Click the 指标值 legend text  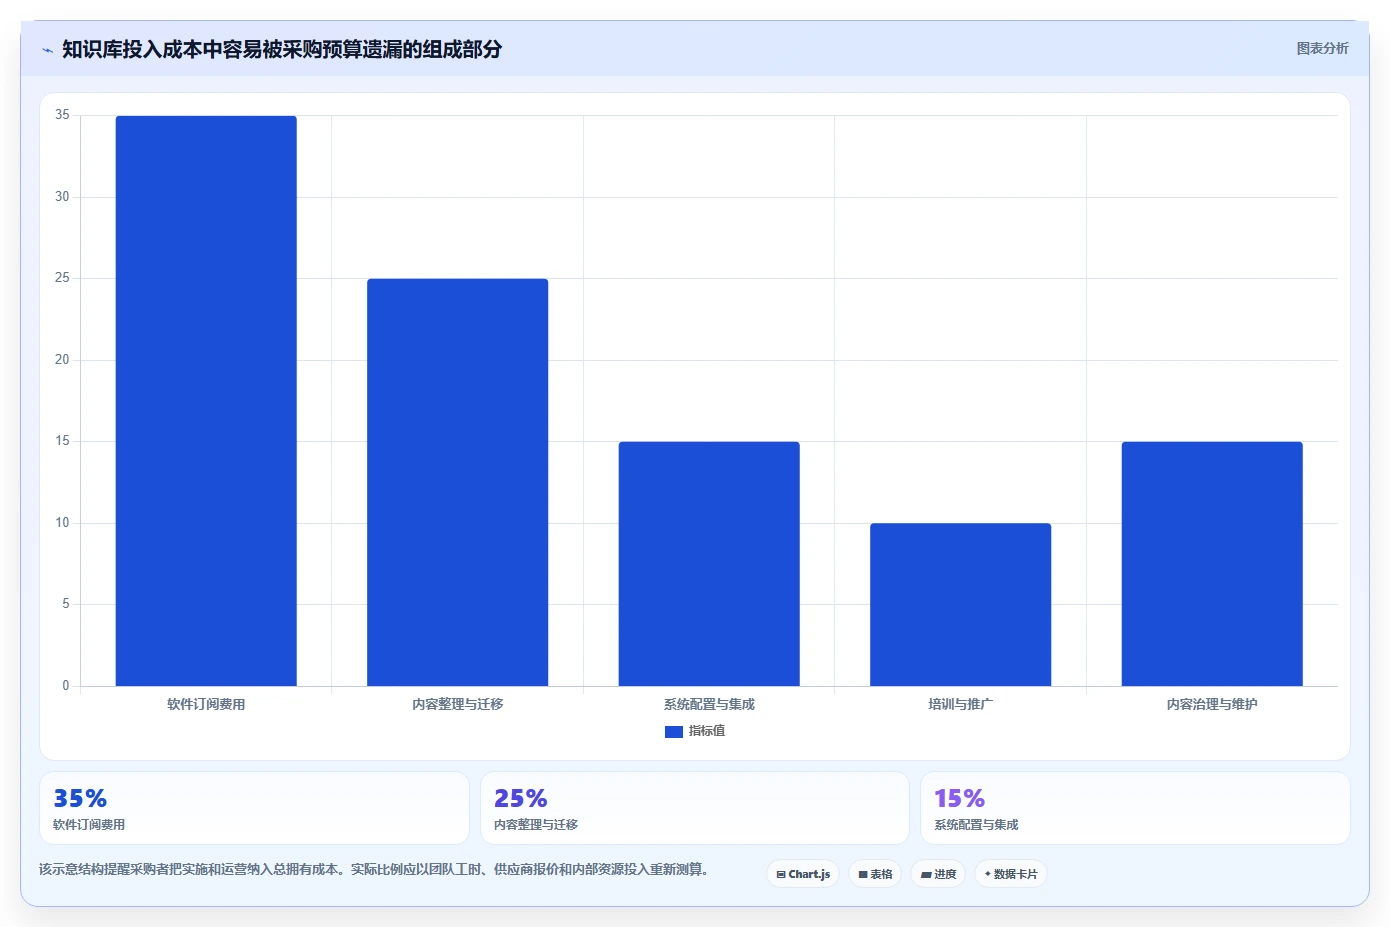pyautogui.click(x=707, y=731)
